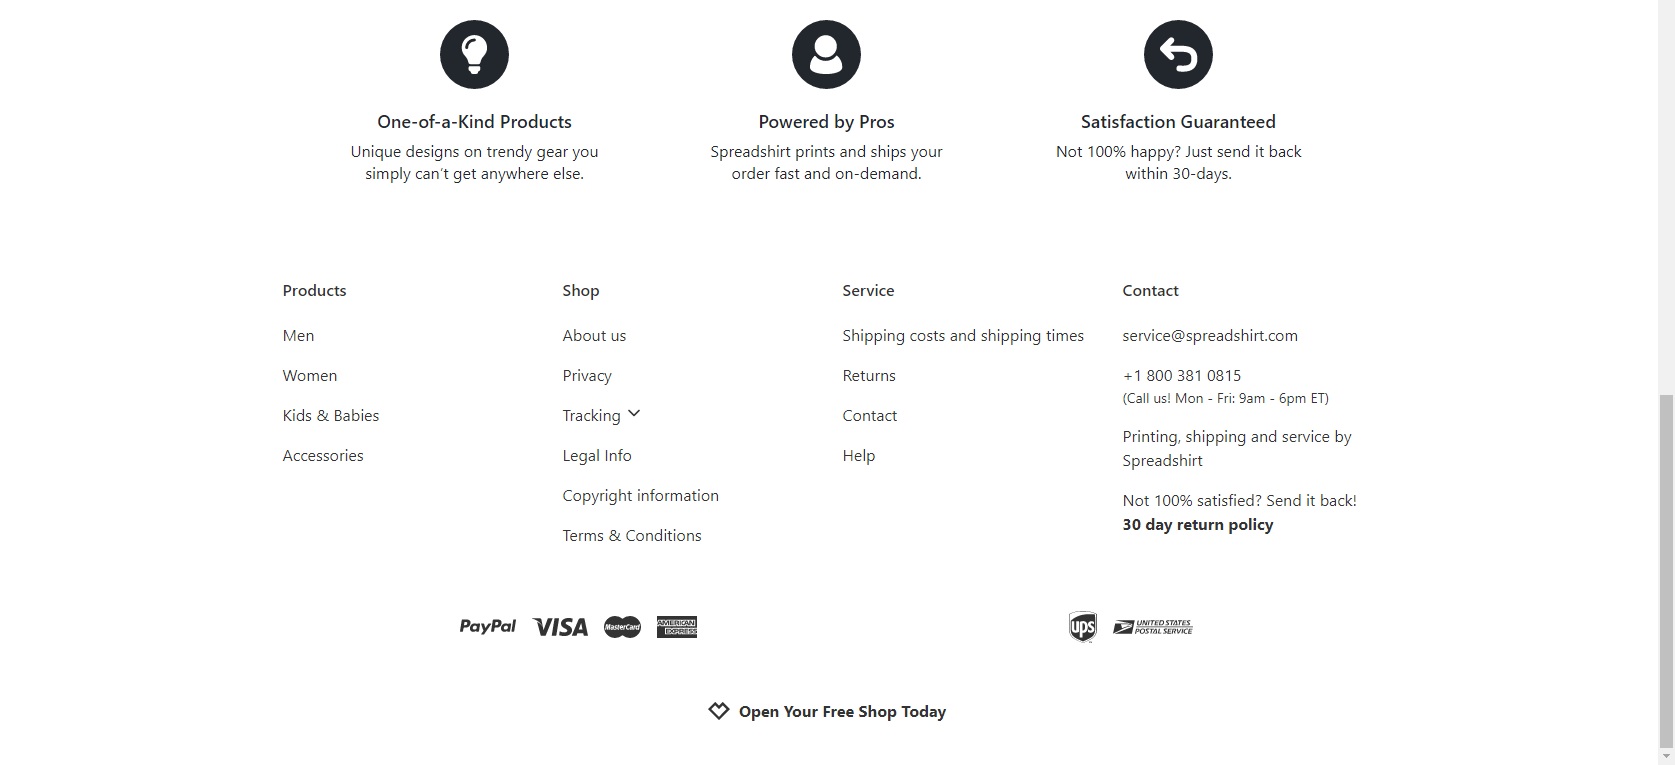Open Shipping costs and shipping times page
Viewport: 1675px width, 765px height.
963,336
